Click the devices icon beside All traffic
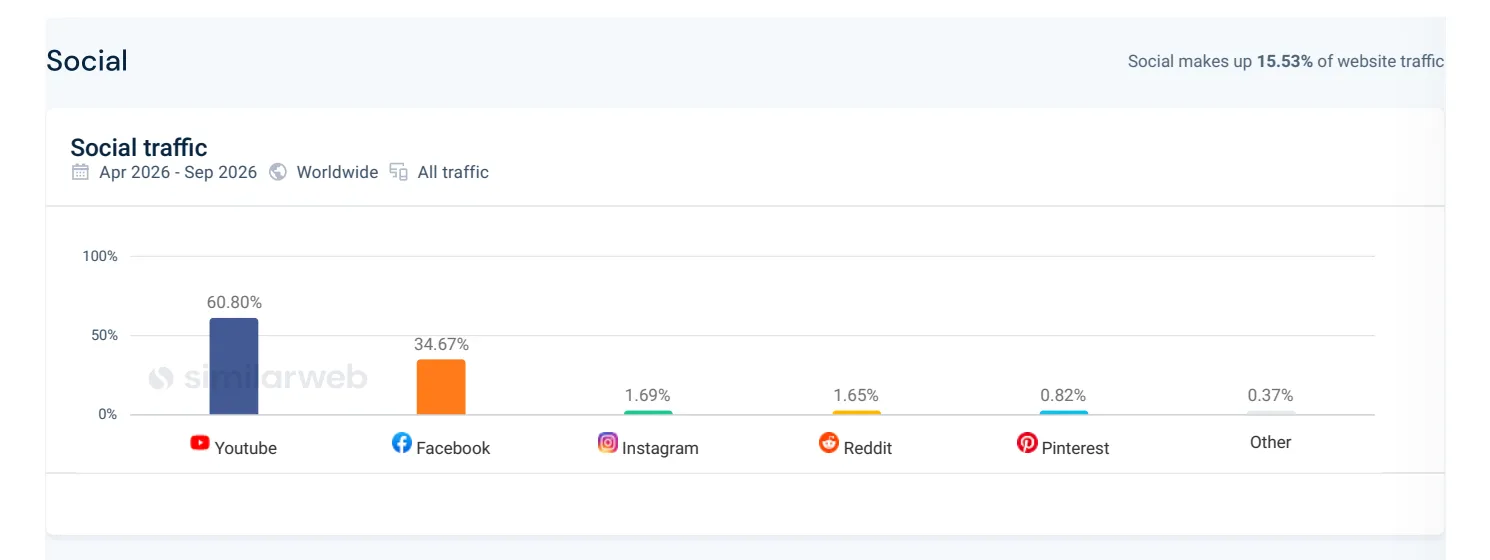Viewport: 1490px width, 560px height. pyautogui.click(x=399, y=172)
